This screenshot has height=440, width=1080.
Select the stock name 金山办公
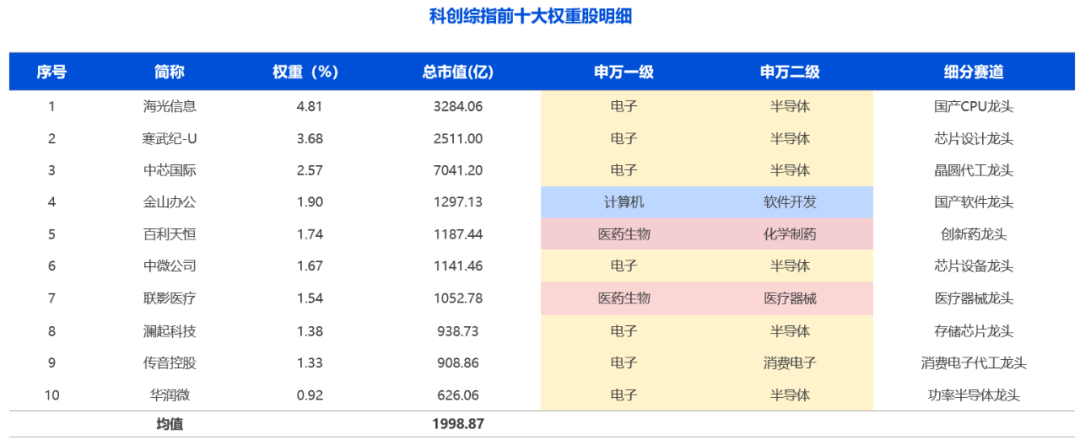click(169, 202)
